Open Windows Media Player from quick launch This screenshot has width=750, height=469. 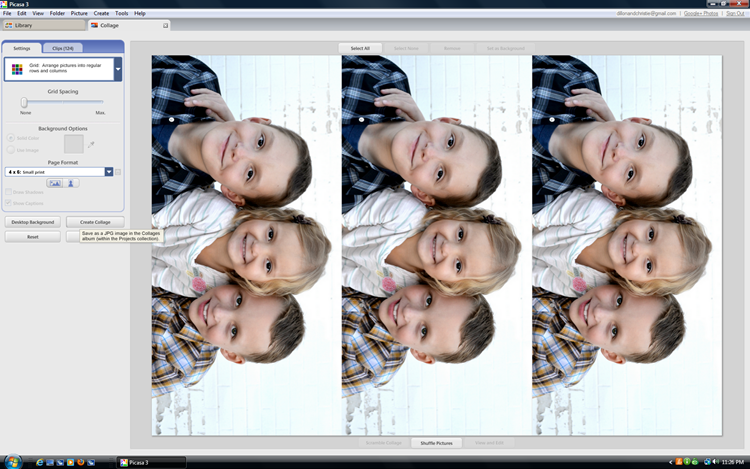(x=70, y=462)
